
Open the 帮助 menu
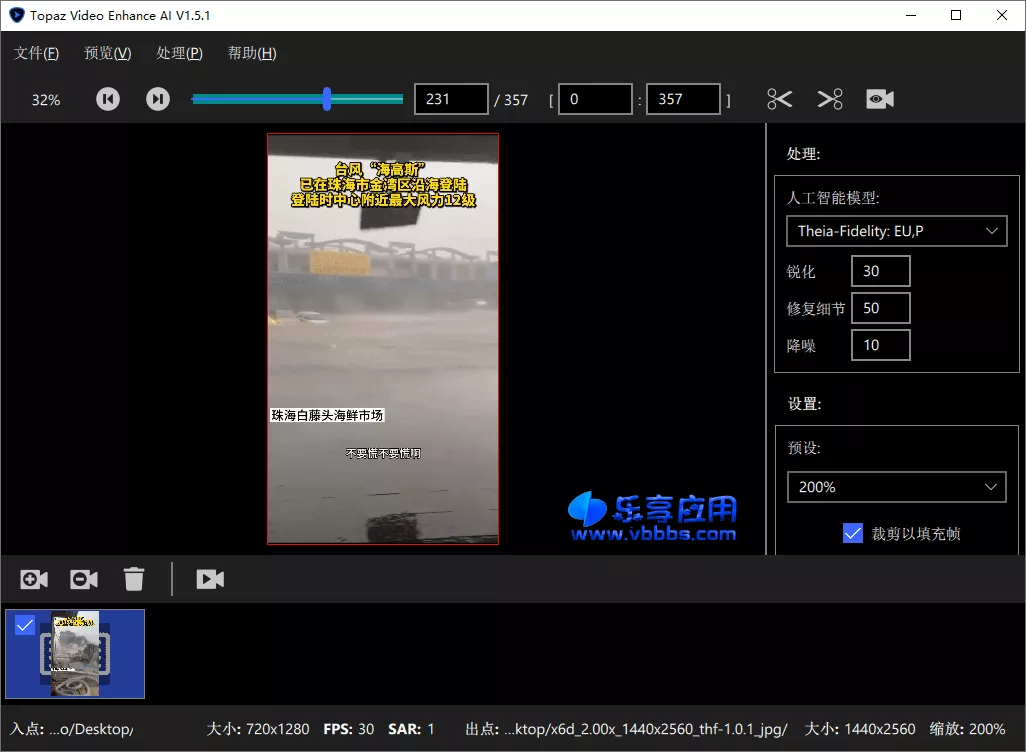click(251, 53)
